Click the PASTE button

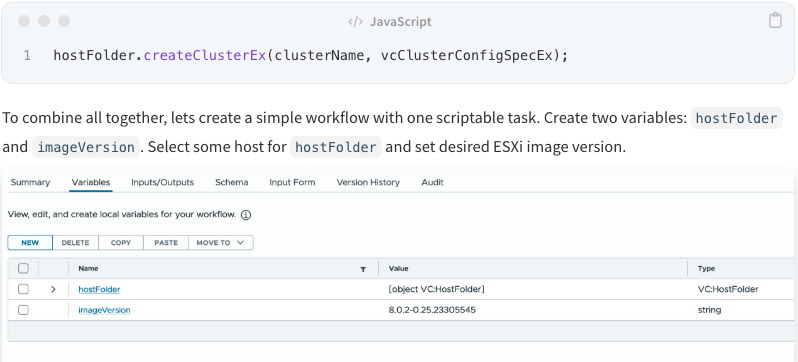(x=166, y=243)
